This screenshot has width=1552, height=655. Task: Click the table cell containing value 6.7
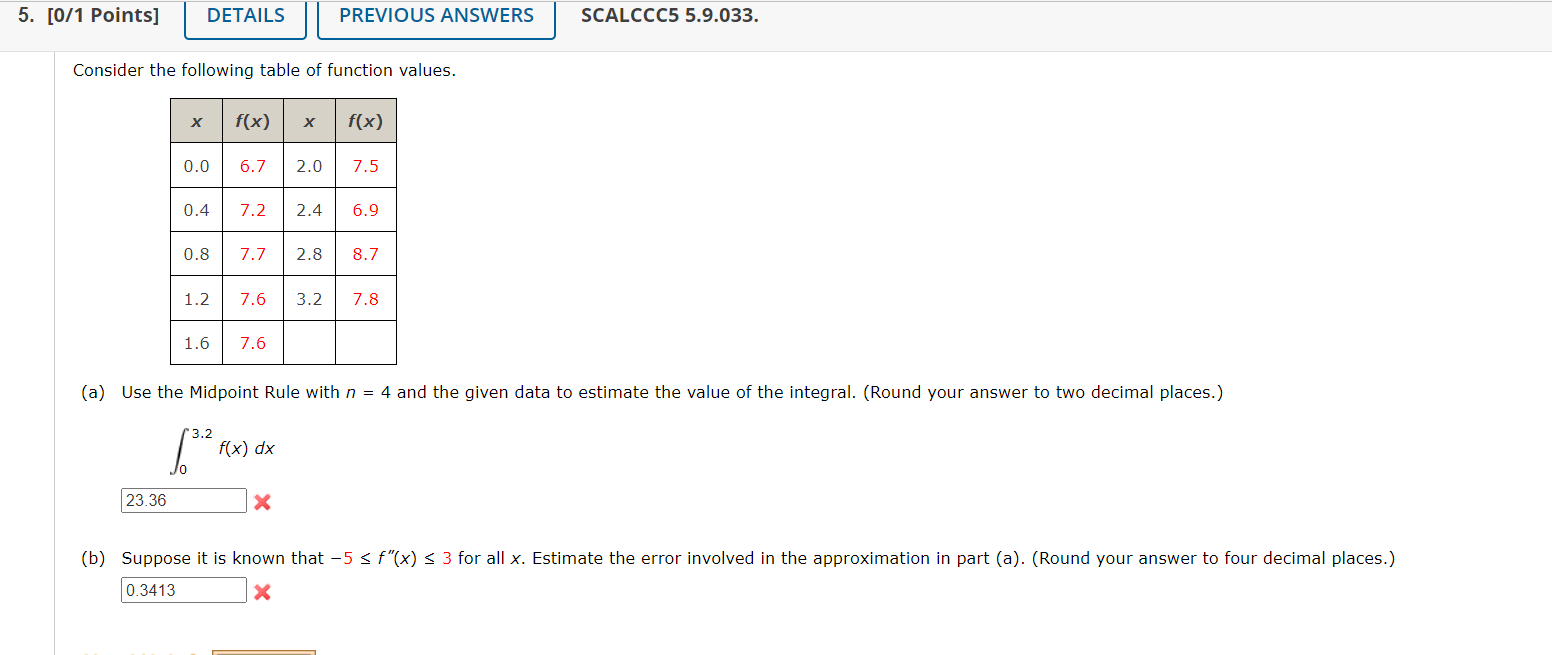click(x=252, y=165)
